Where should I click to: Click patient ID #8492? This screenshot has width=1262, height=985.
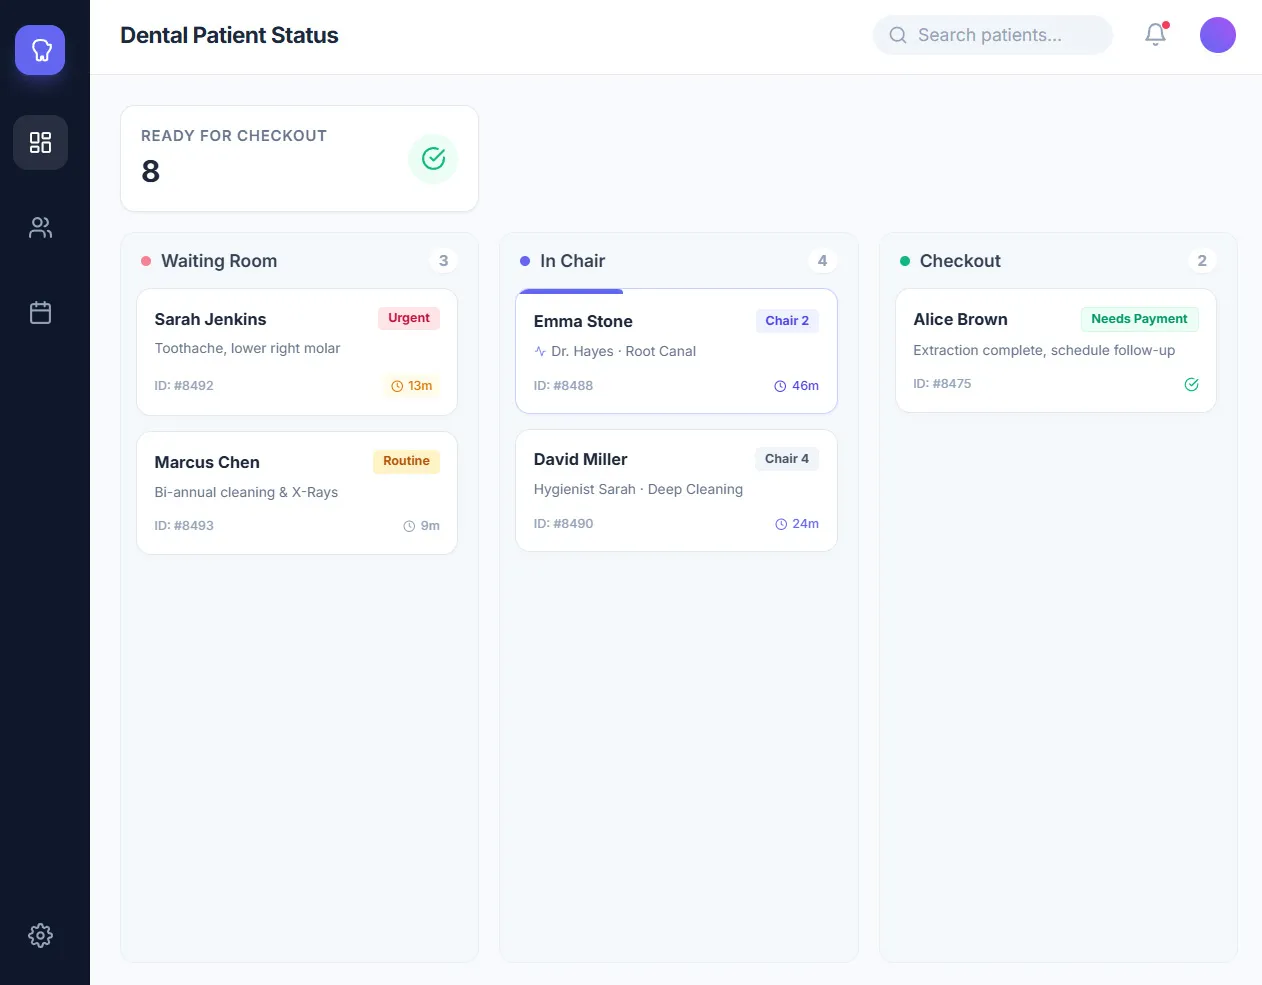184,386
